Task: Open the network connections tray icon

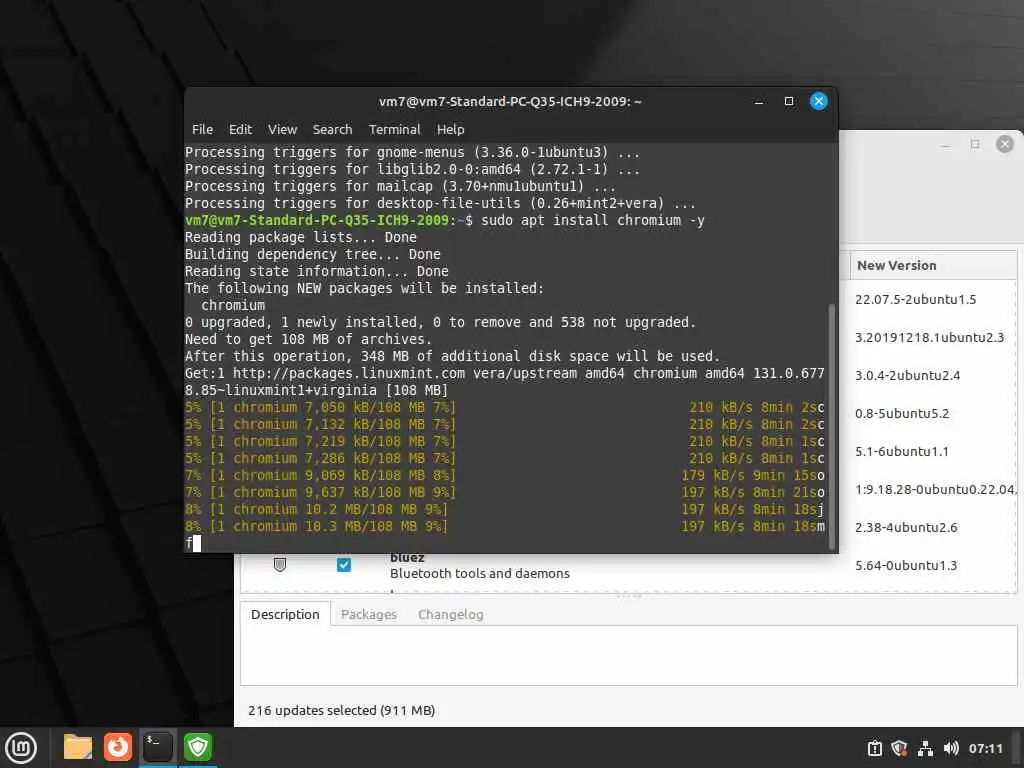Action: pos(925,748)
